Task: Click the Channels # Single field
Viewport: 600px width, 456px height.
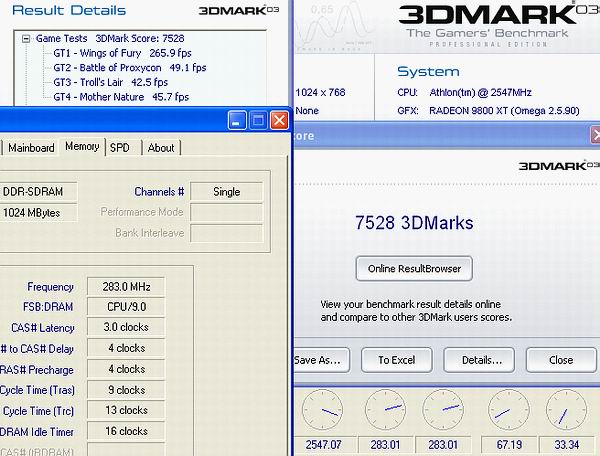Action: (227, 192)
